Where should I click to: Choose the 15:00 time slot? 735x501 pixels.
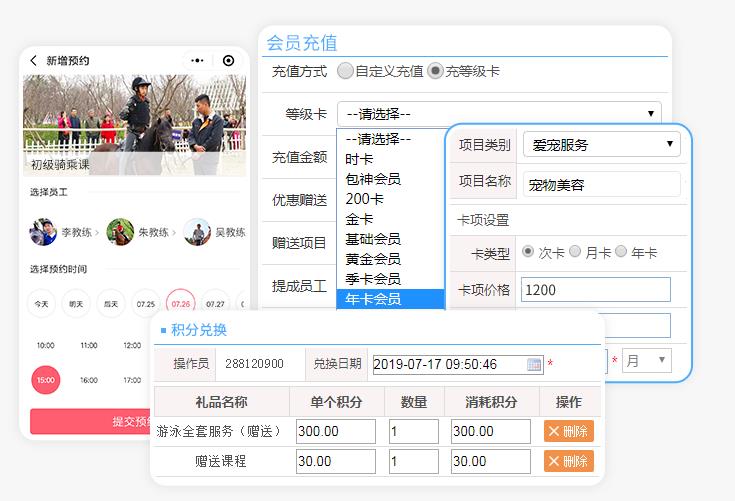point(45,380)
